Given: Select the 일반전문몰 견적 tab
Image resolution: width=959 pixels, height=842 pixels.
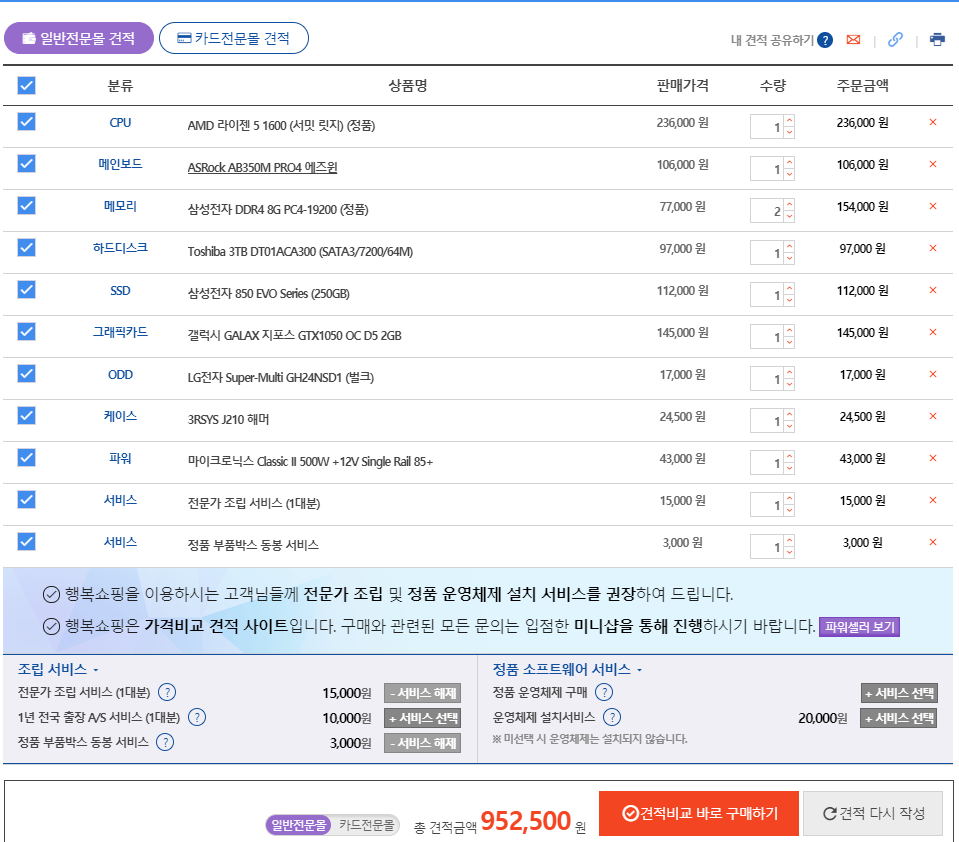Looking at the screenshot, I should pos(79,38).
